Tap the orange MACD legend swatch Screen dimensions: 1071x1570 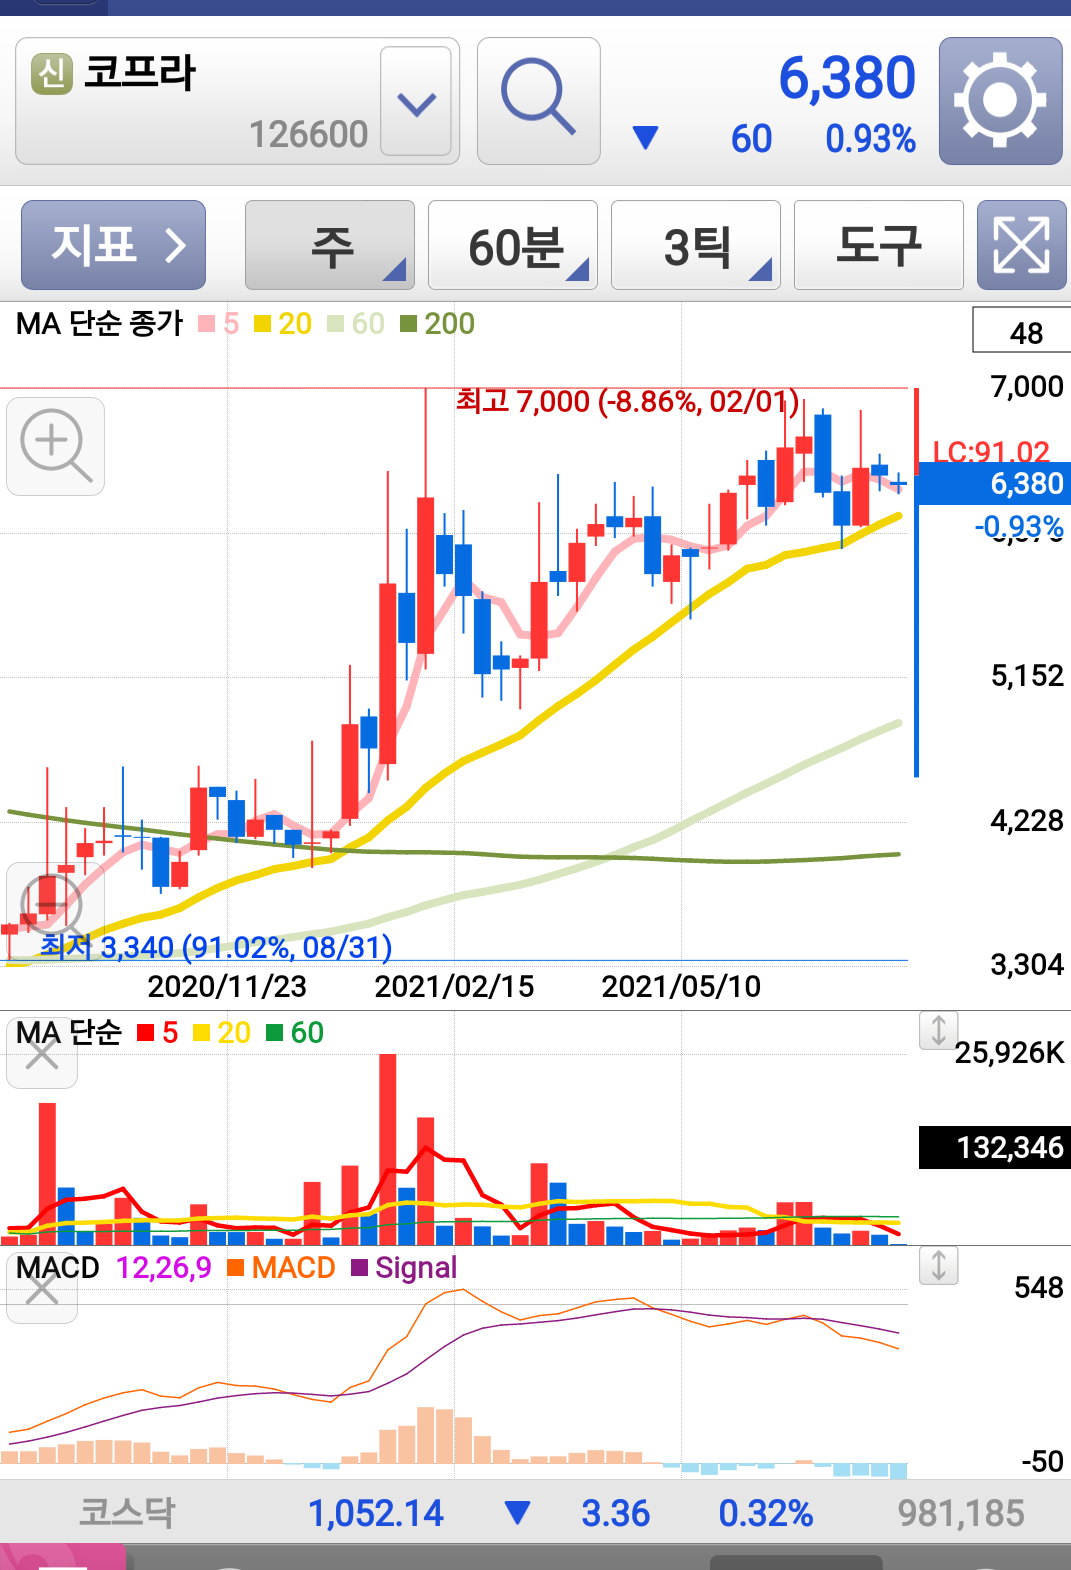tap(236, 1268)
